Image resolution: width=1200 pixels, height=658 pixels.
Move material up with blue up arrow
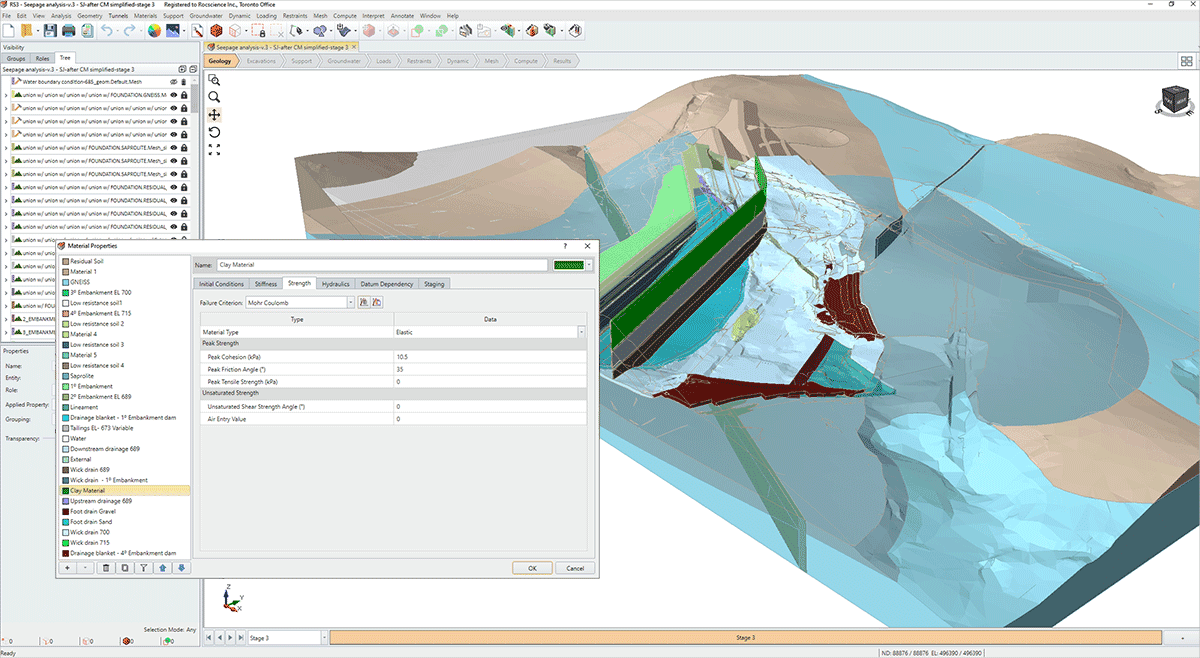(162, 568)
